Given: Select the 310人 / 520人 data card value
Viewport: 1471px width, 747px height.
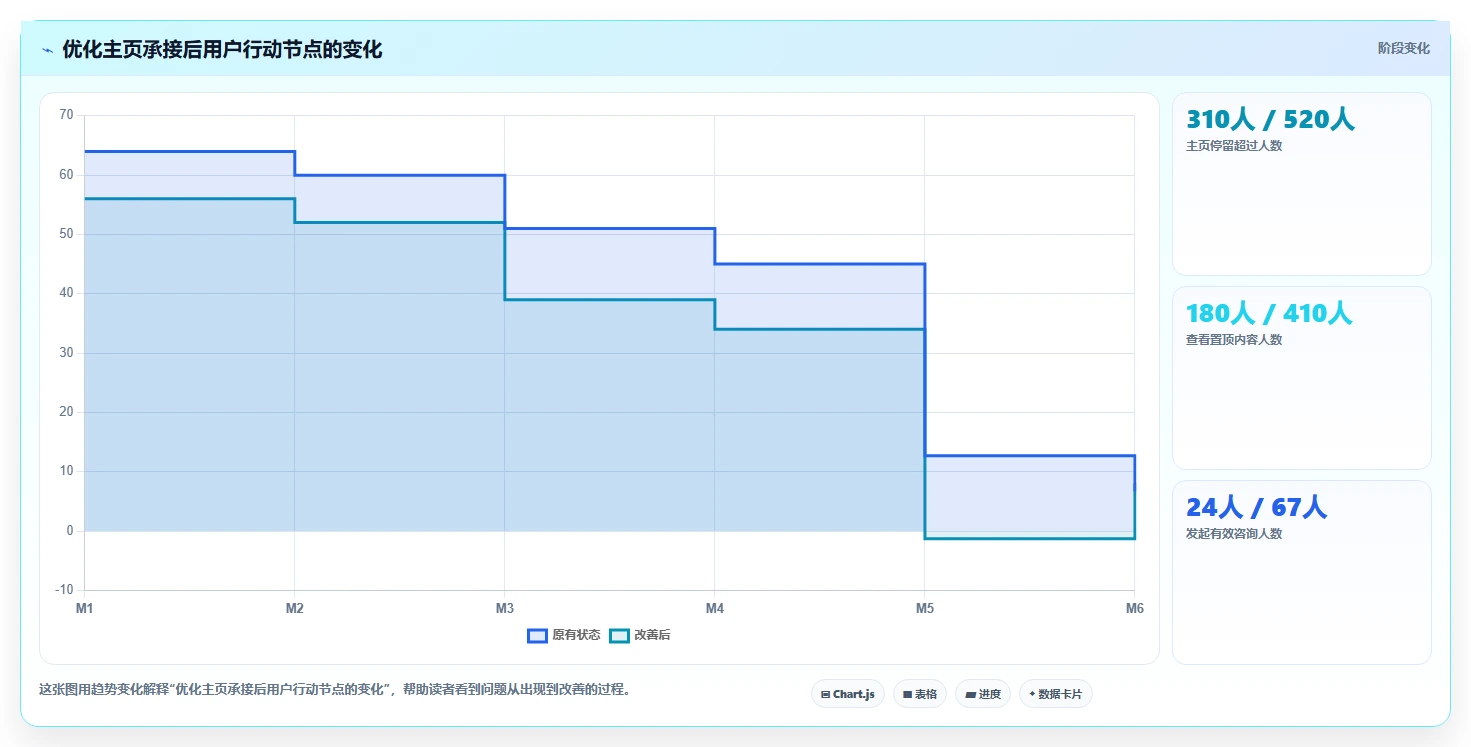Looking at the screenshot, I should click(1270, 120).
